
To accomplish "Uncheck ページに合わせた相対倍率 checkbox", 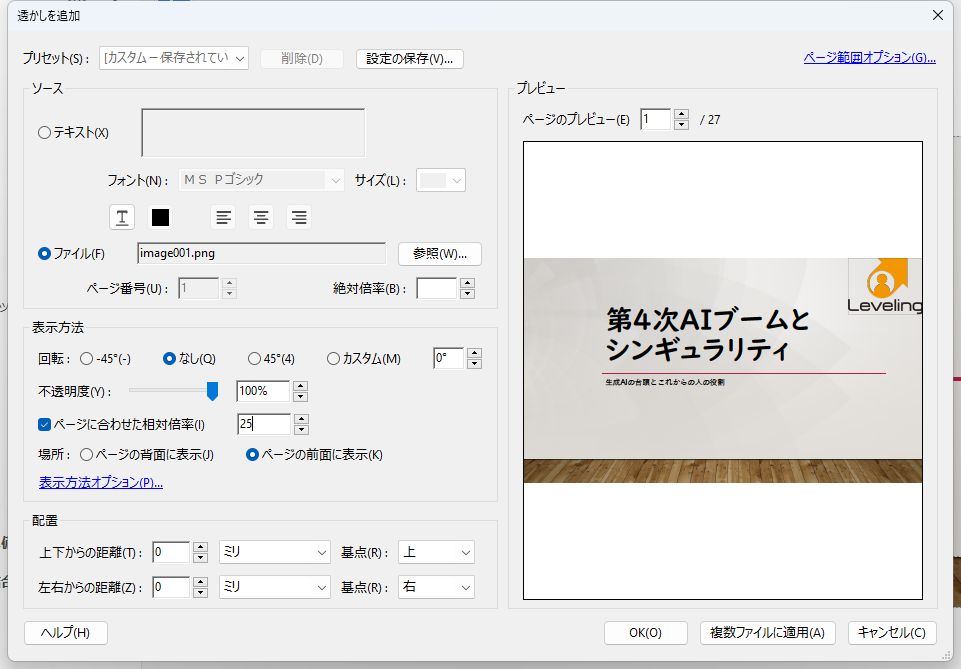I will point(43,423).
